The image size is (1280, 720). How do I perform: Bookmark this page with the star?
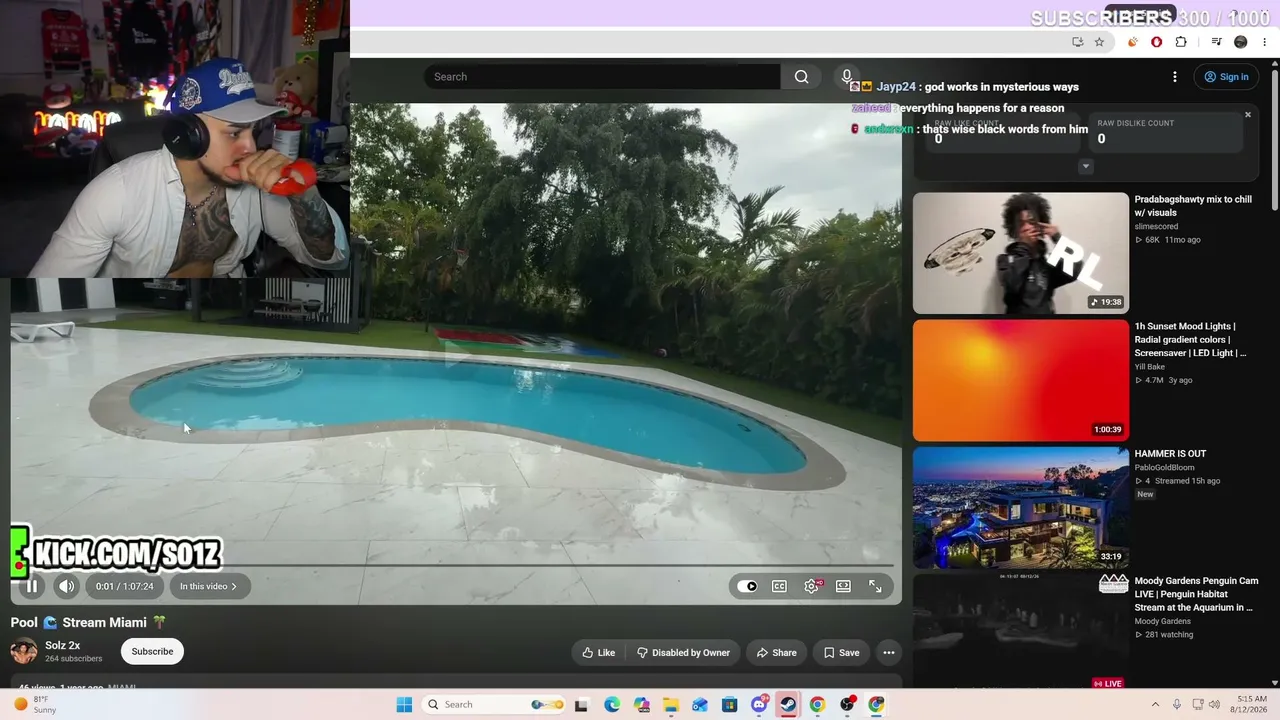tap(1099, 42)
